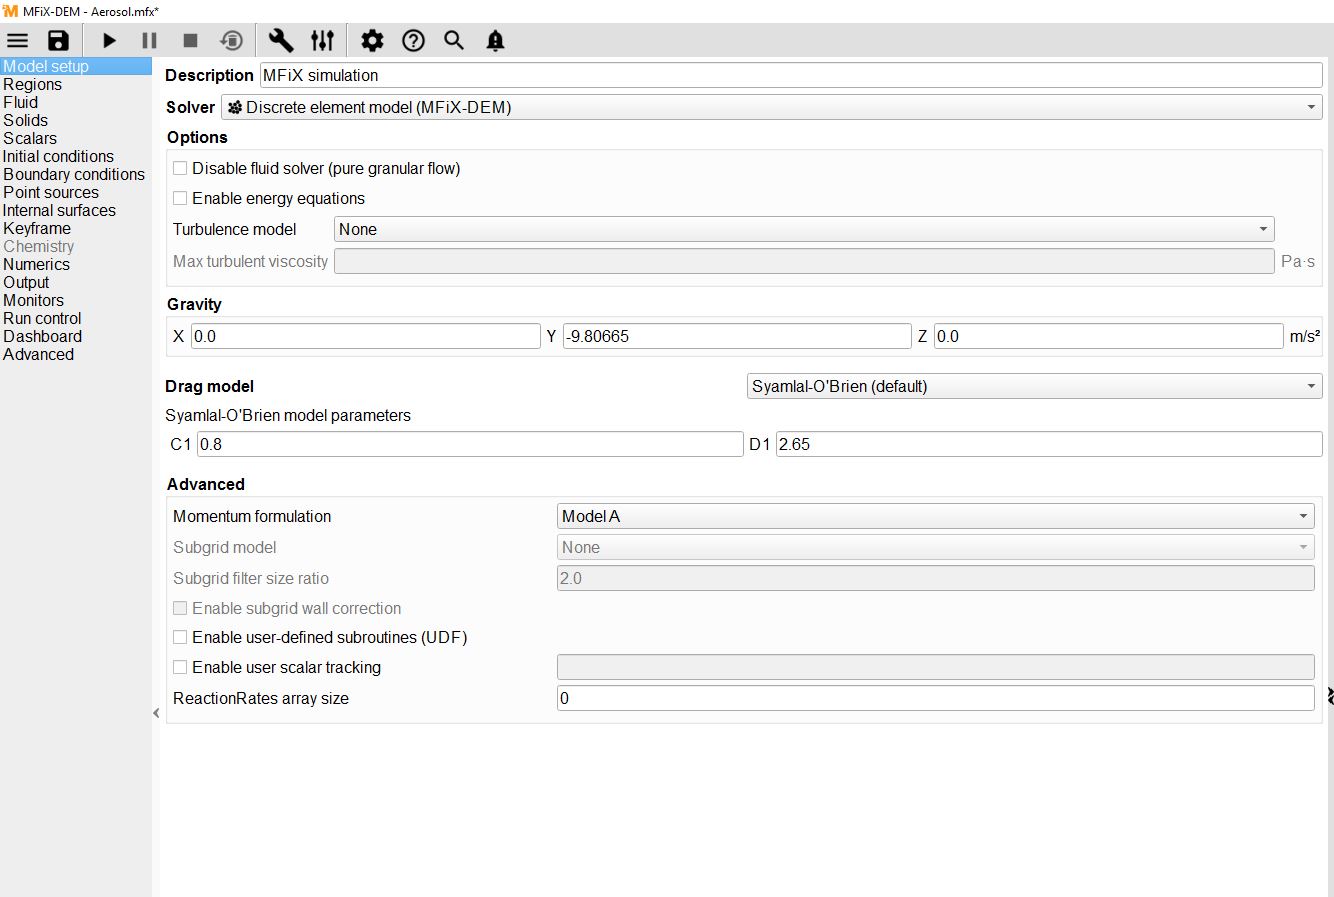Click the magnifying glass search icon
This screenshot has width=1334, height=897.
click(x=454, y=41)
